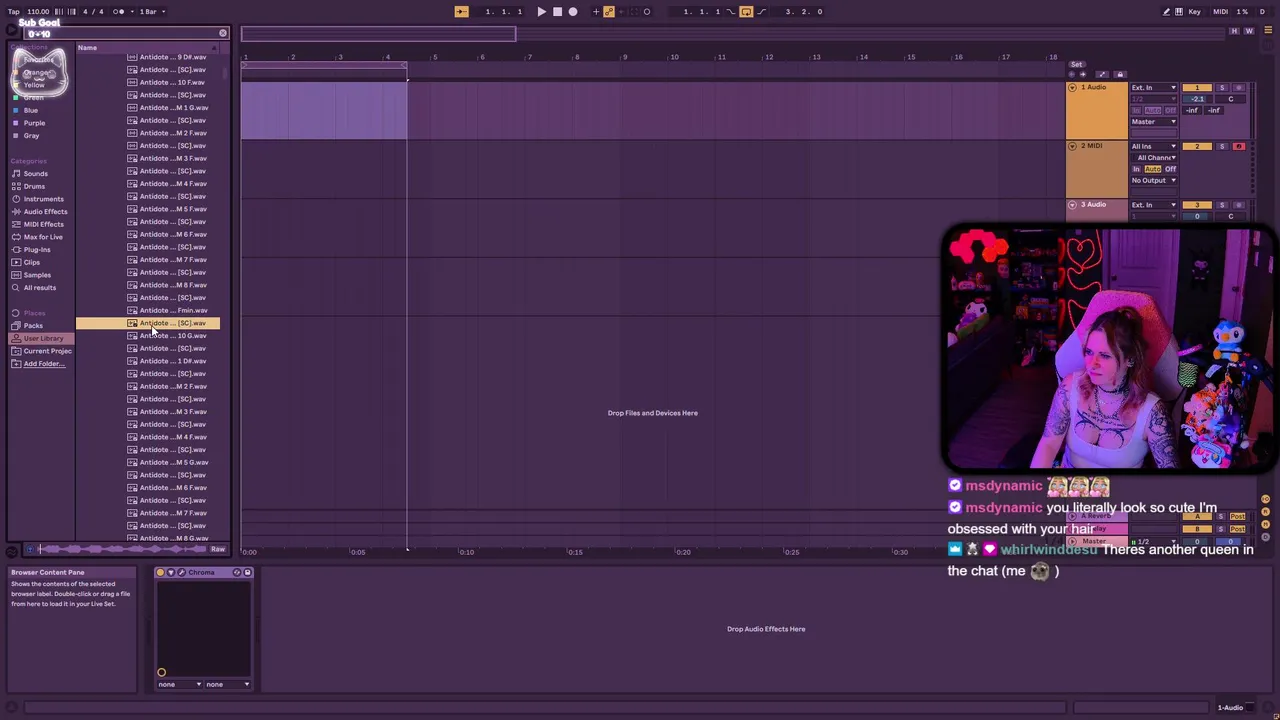The height and width of the screenshot is (720, 1280).
Task: Activate Draw Mode pencil icon
Action: (1166, 12)
